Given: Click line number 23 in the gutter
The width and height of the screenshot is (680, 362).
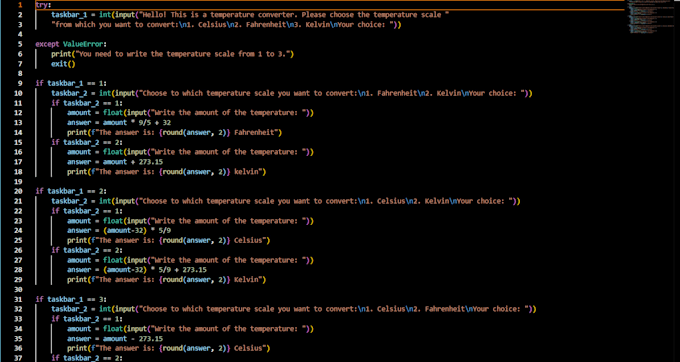Looking at the screenshot, I should (x=19, y=221).
